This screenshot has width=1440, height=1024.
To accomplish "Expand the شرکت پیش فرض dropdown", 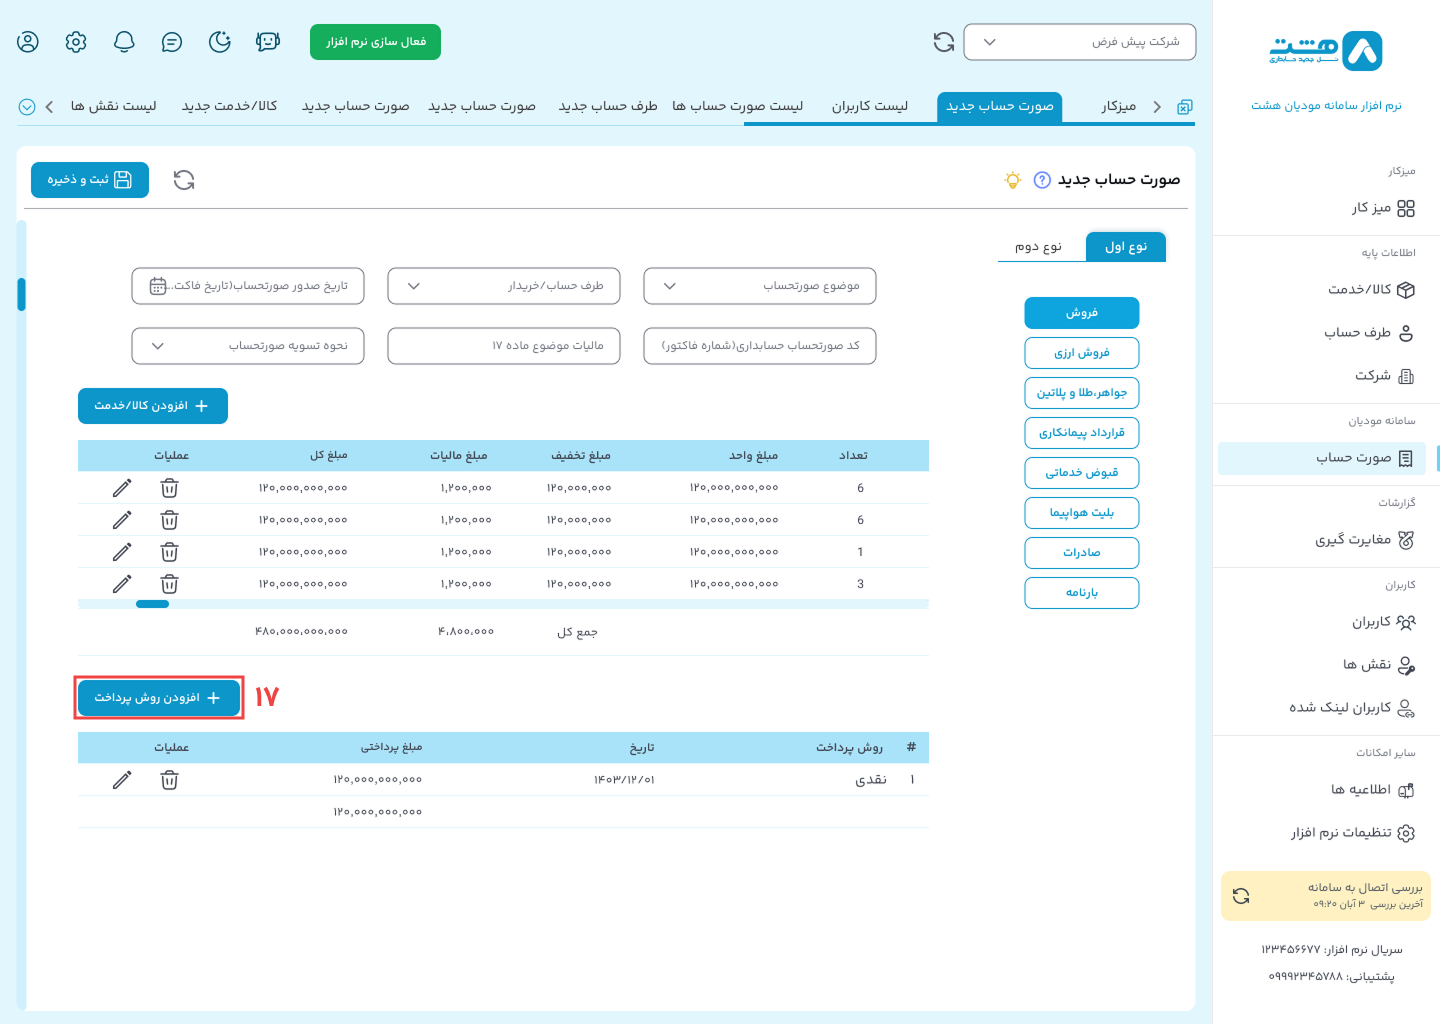I will (1079, 42).
